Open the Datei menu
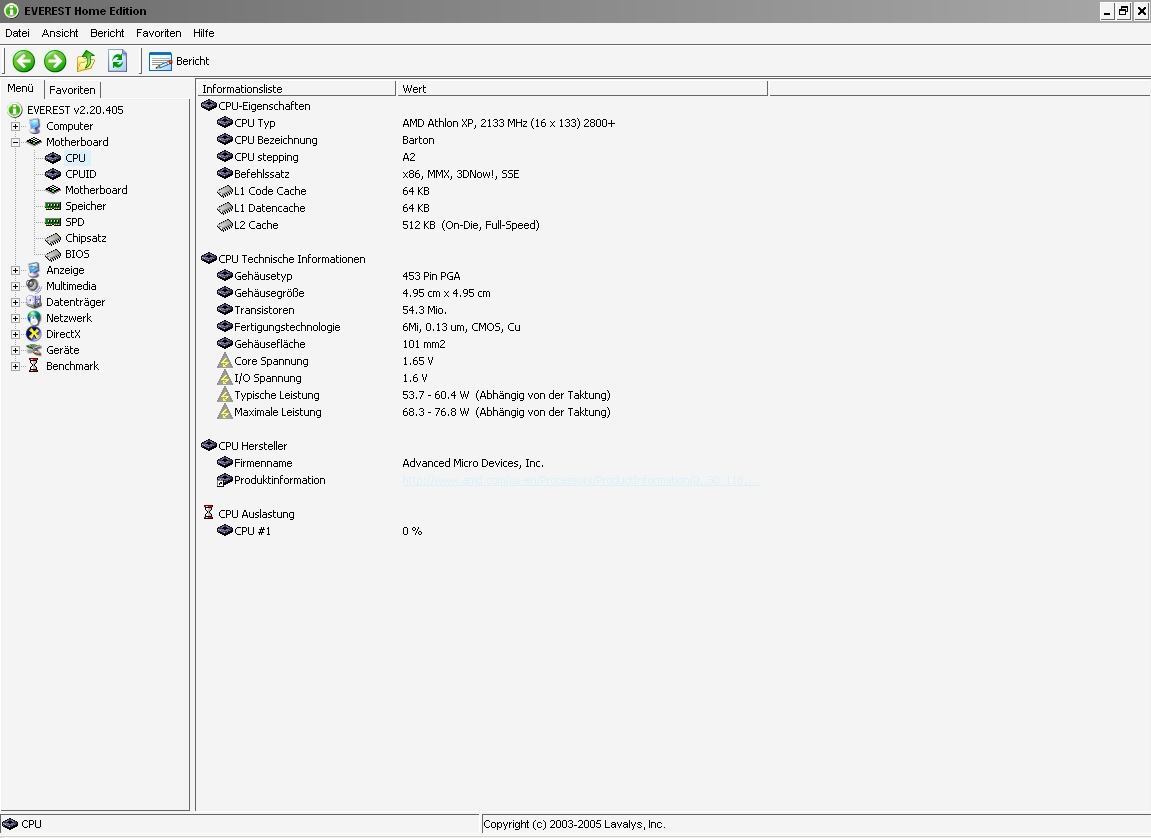The width and height of the screenshot is (1151, 838). pos(18,33)
